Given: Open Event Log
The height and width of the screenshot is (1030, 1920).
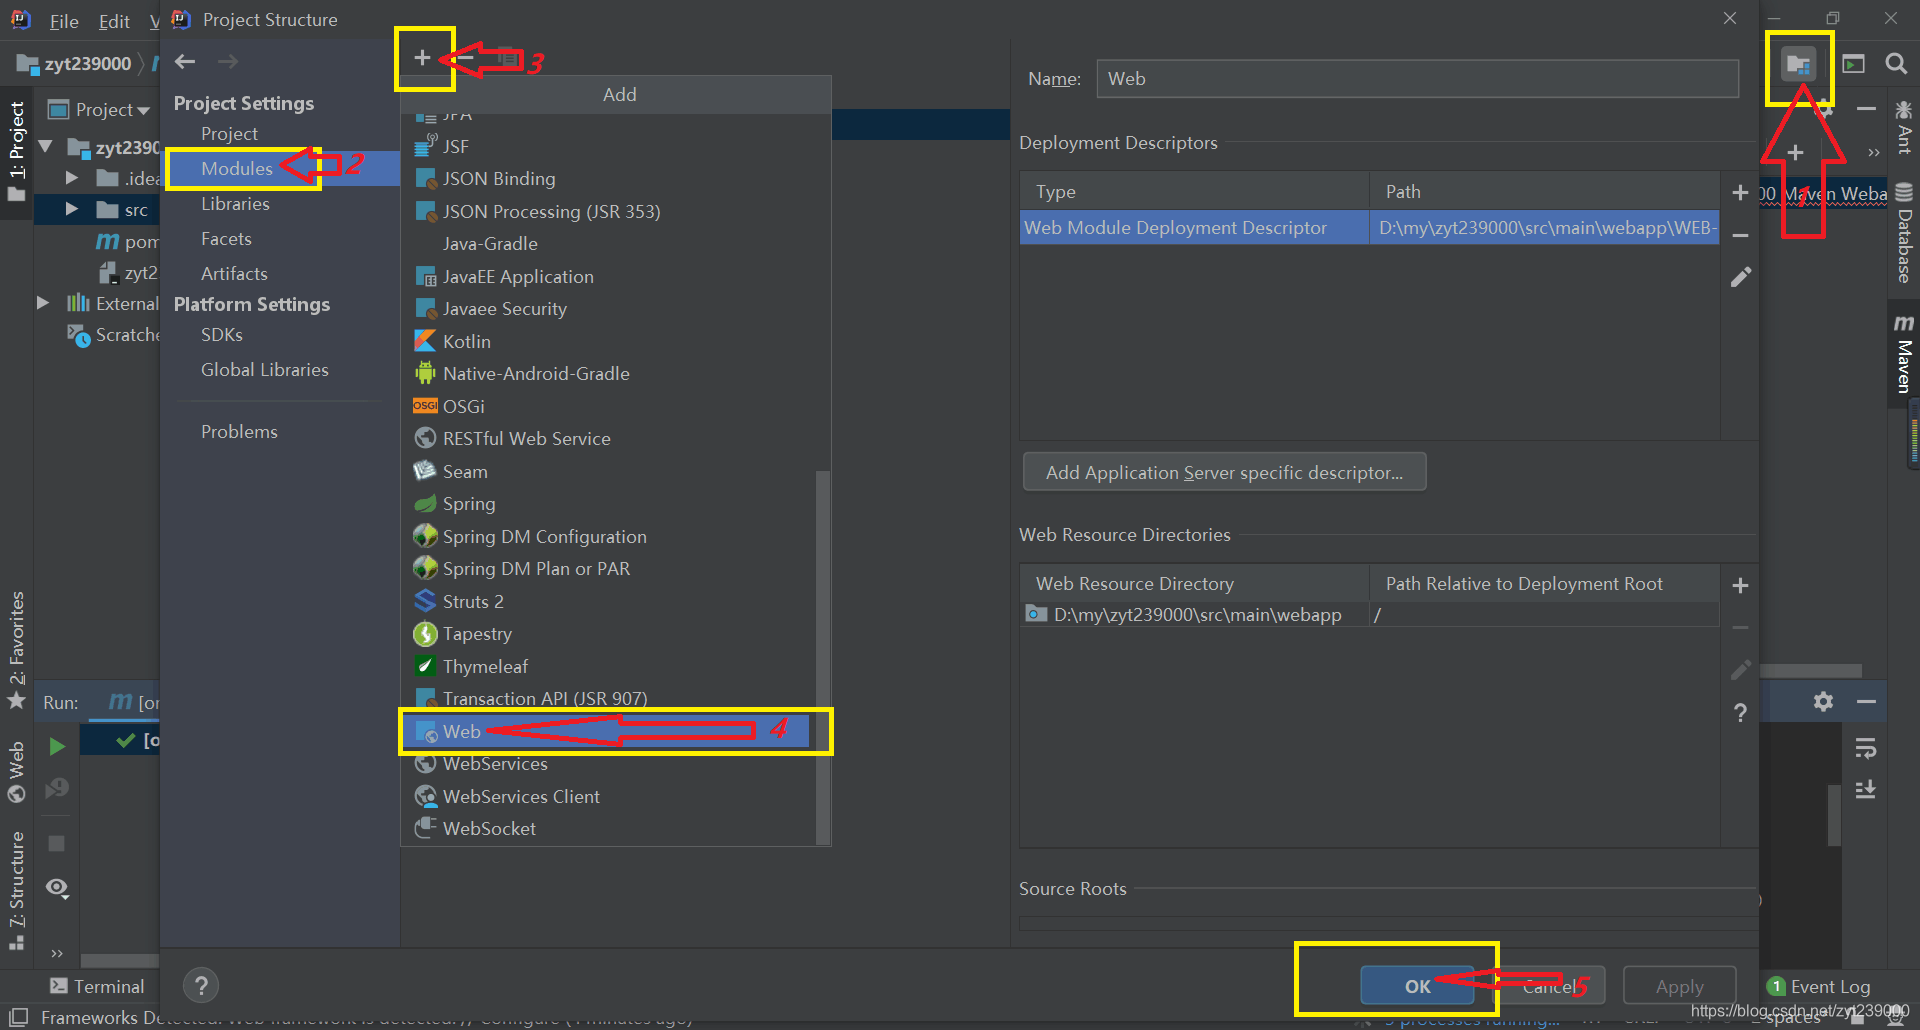Looking at the screenshot, I should pyautogui.click(x=1819, y=987).
